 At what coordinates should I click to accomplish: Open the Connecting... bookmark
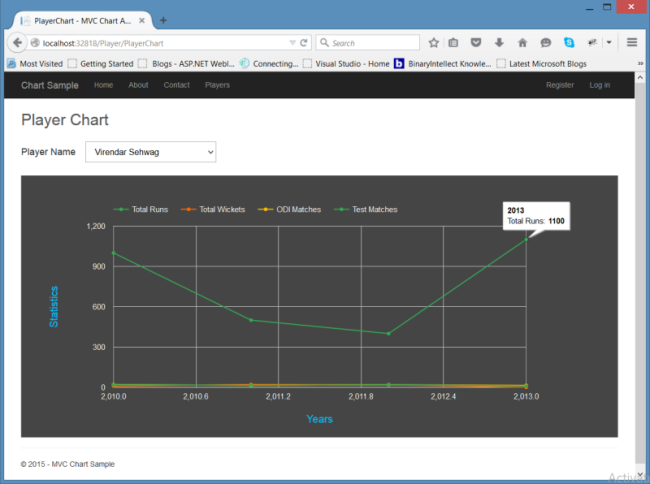[x=269, y=64]
